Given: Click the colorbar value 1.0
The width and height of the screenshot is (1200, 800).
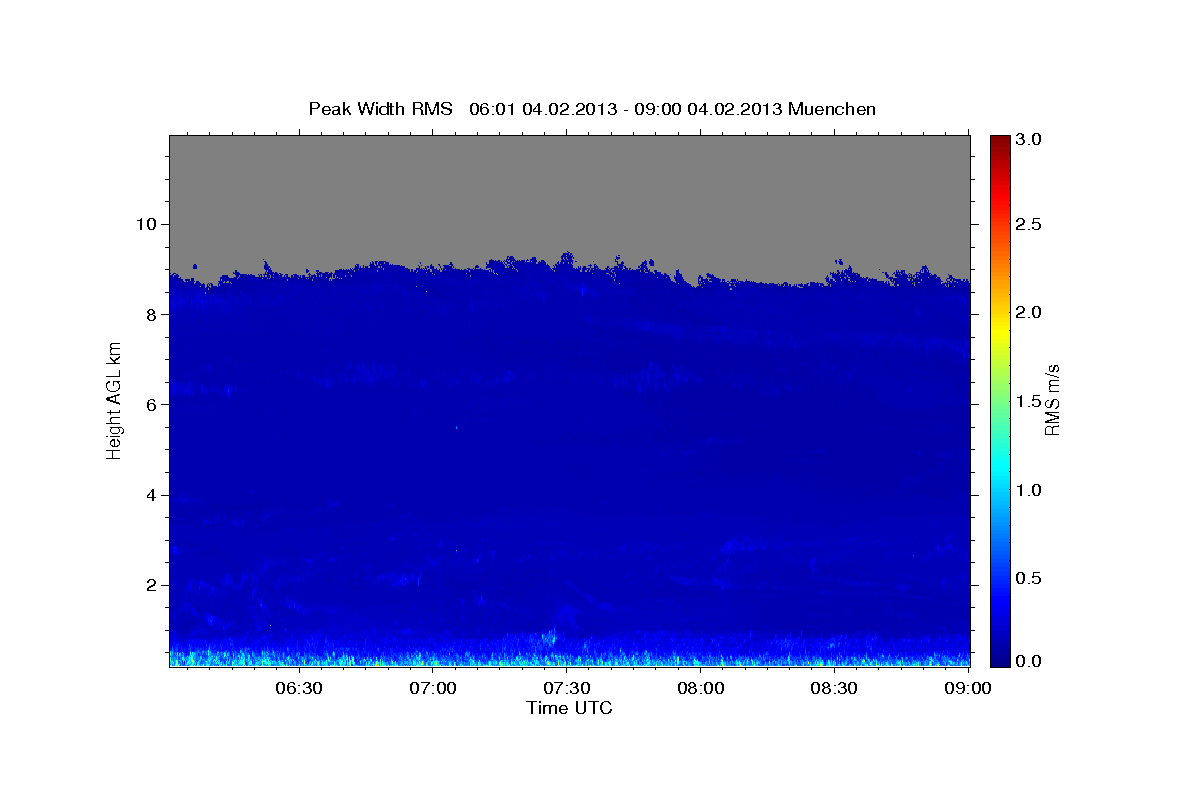Looking at the screenshot, I should 1029,490.
